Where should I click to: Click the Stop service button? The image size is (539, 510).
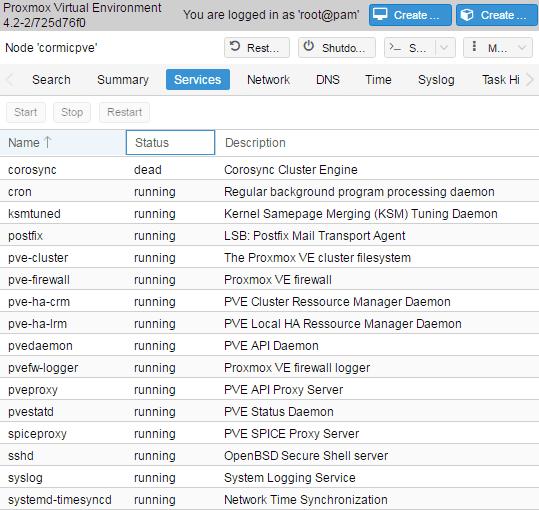point(72,112)
